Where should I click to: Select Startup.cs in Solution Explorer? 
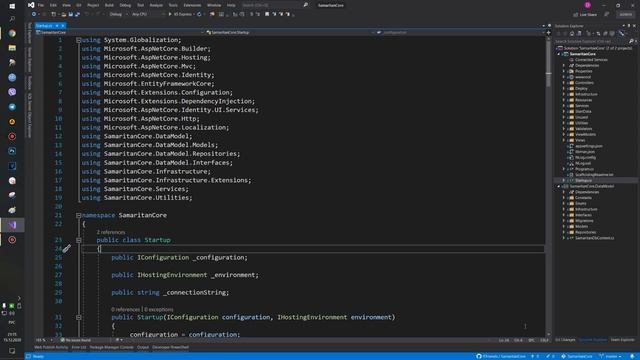(x=583, y=180)
